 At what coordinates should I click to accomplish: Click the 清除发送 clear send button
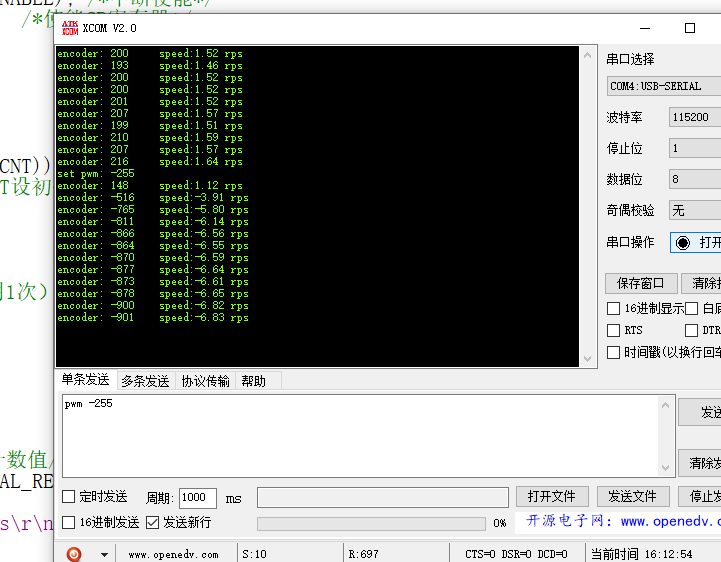tap(700, 463)
